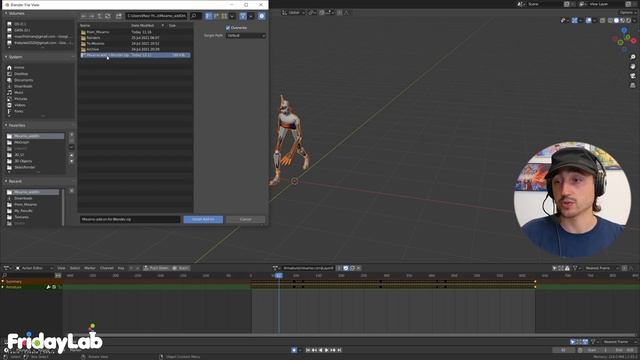Open the Action Editor mode dropdown
The height and width of the screenshot is (360, 640).
pyautogui.click(x=34, y=268)
